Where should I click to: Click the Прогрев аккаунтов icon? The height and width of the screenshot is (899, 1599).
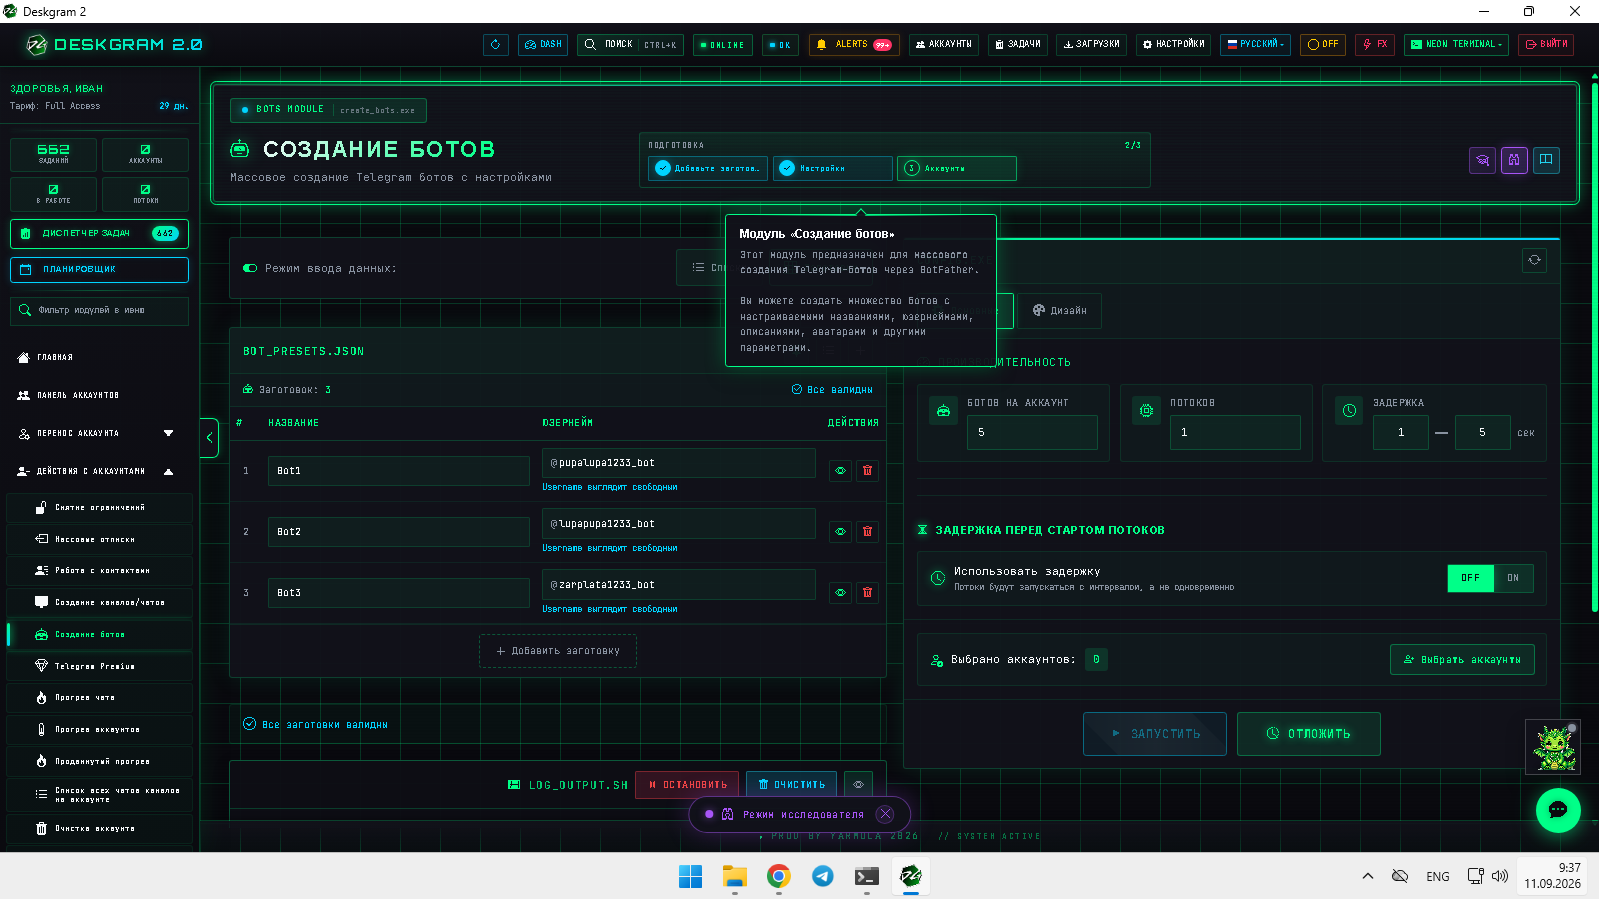(x=41, y=729)
